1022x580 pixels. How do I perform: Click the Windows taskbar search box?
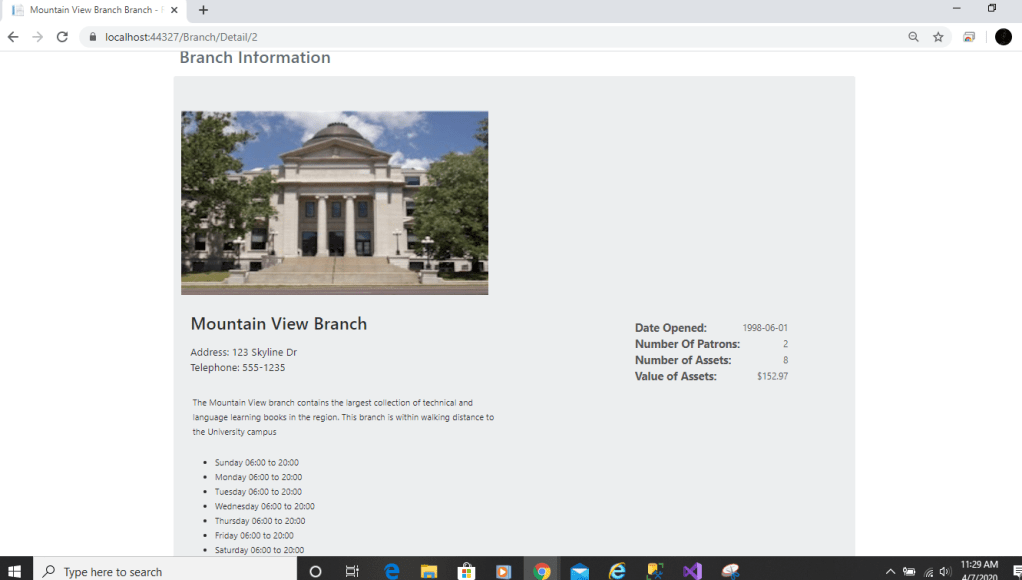[165, 571]
